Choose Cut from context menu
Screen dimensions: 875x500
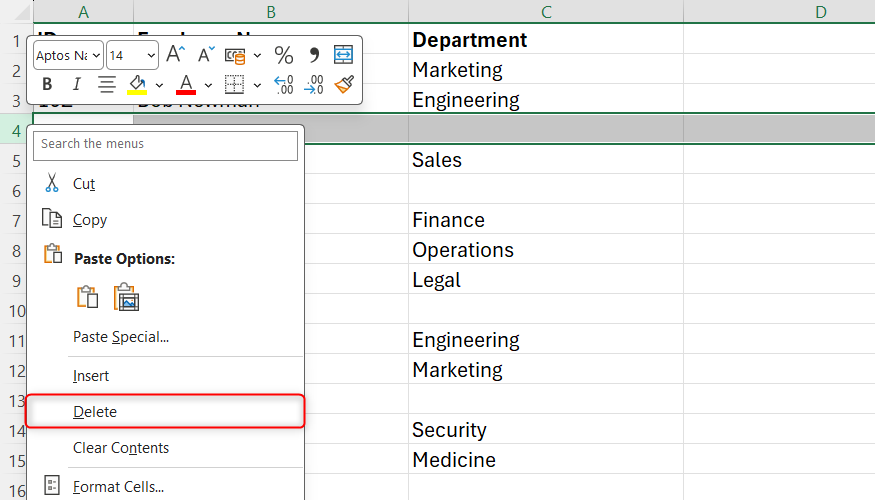165,184
